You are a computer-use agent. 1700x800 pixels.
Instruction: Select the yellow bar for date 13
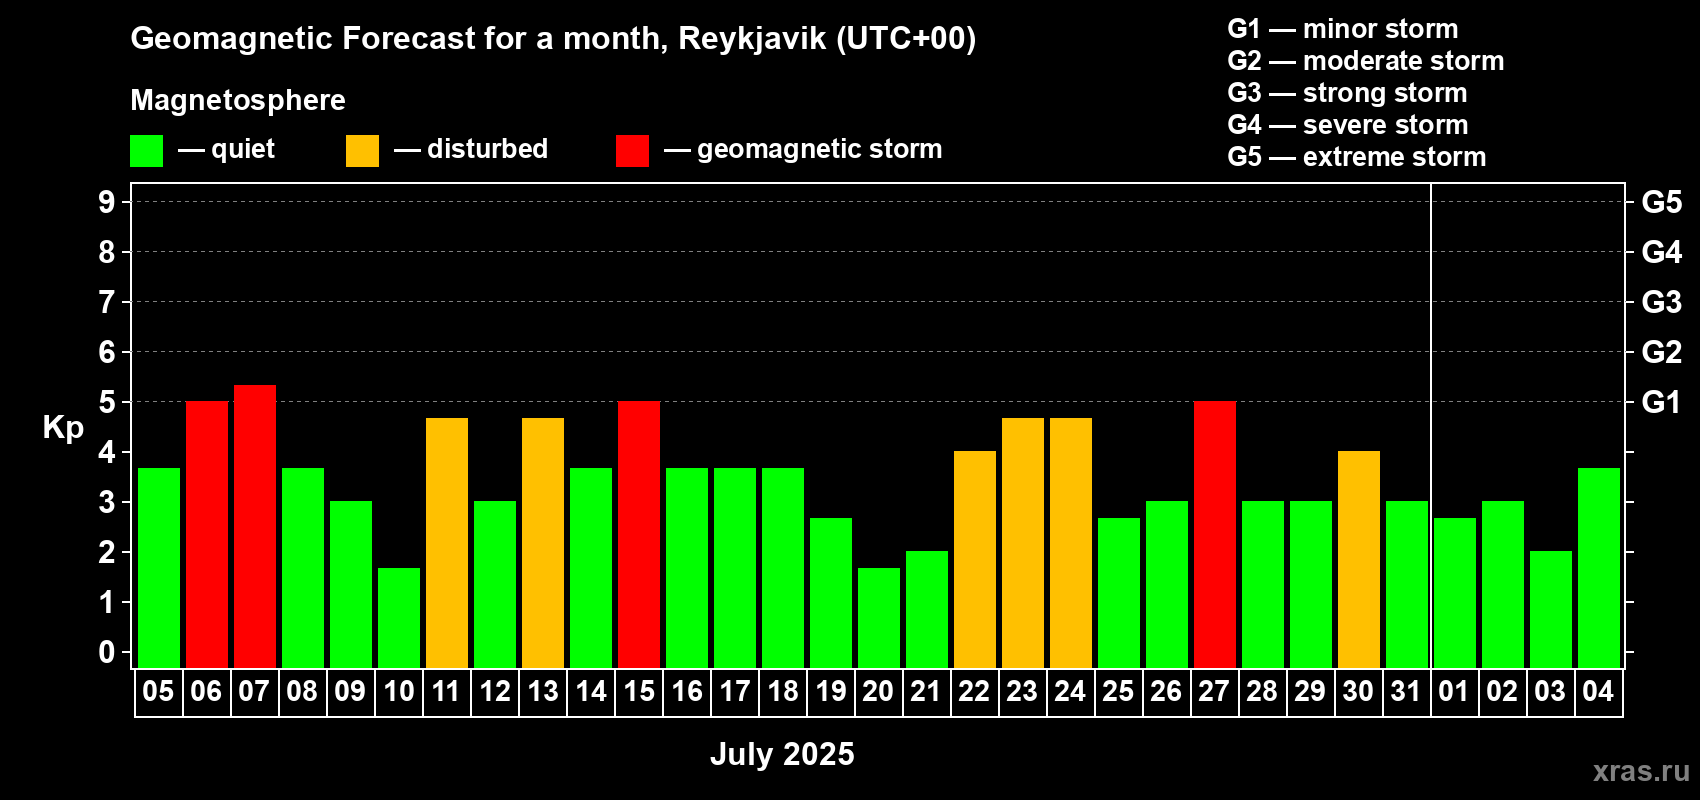[543, 543]
